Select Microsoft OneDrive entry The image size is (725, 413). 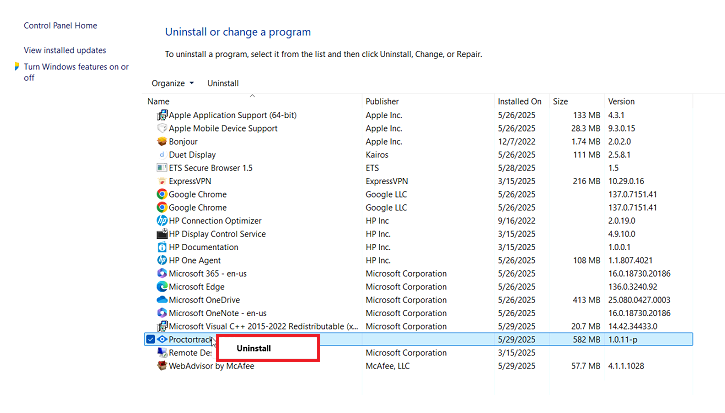(204, 300)
